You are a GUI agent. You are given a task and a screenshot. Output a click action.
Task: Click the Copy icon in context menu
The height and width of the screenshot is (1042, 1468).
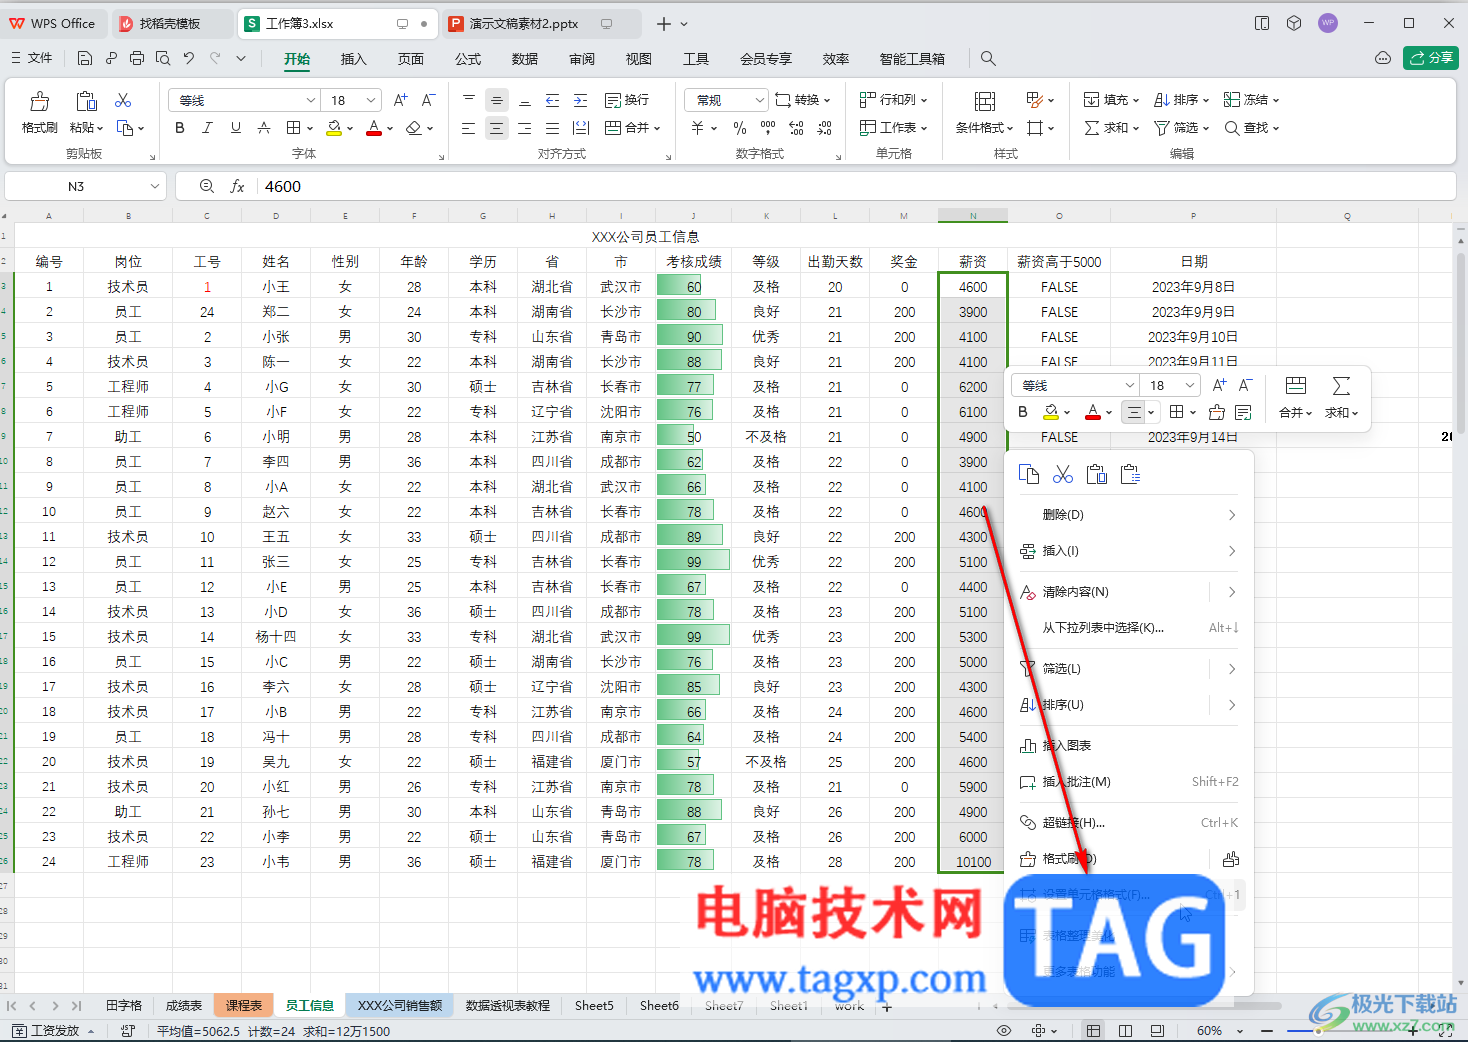click(1029, 474)
